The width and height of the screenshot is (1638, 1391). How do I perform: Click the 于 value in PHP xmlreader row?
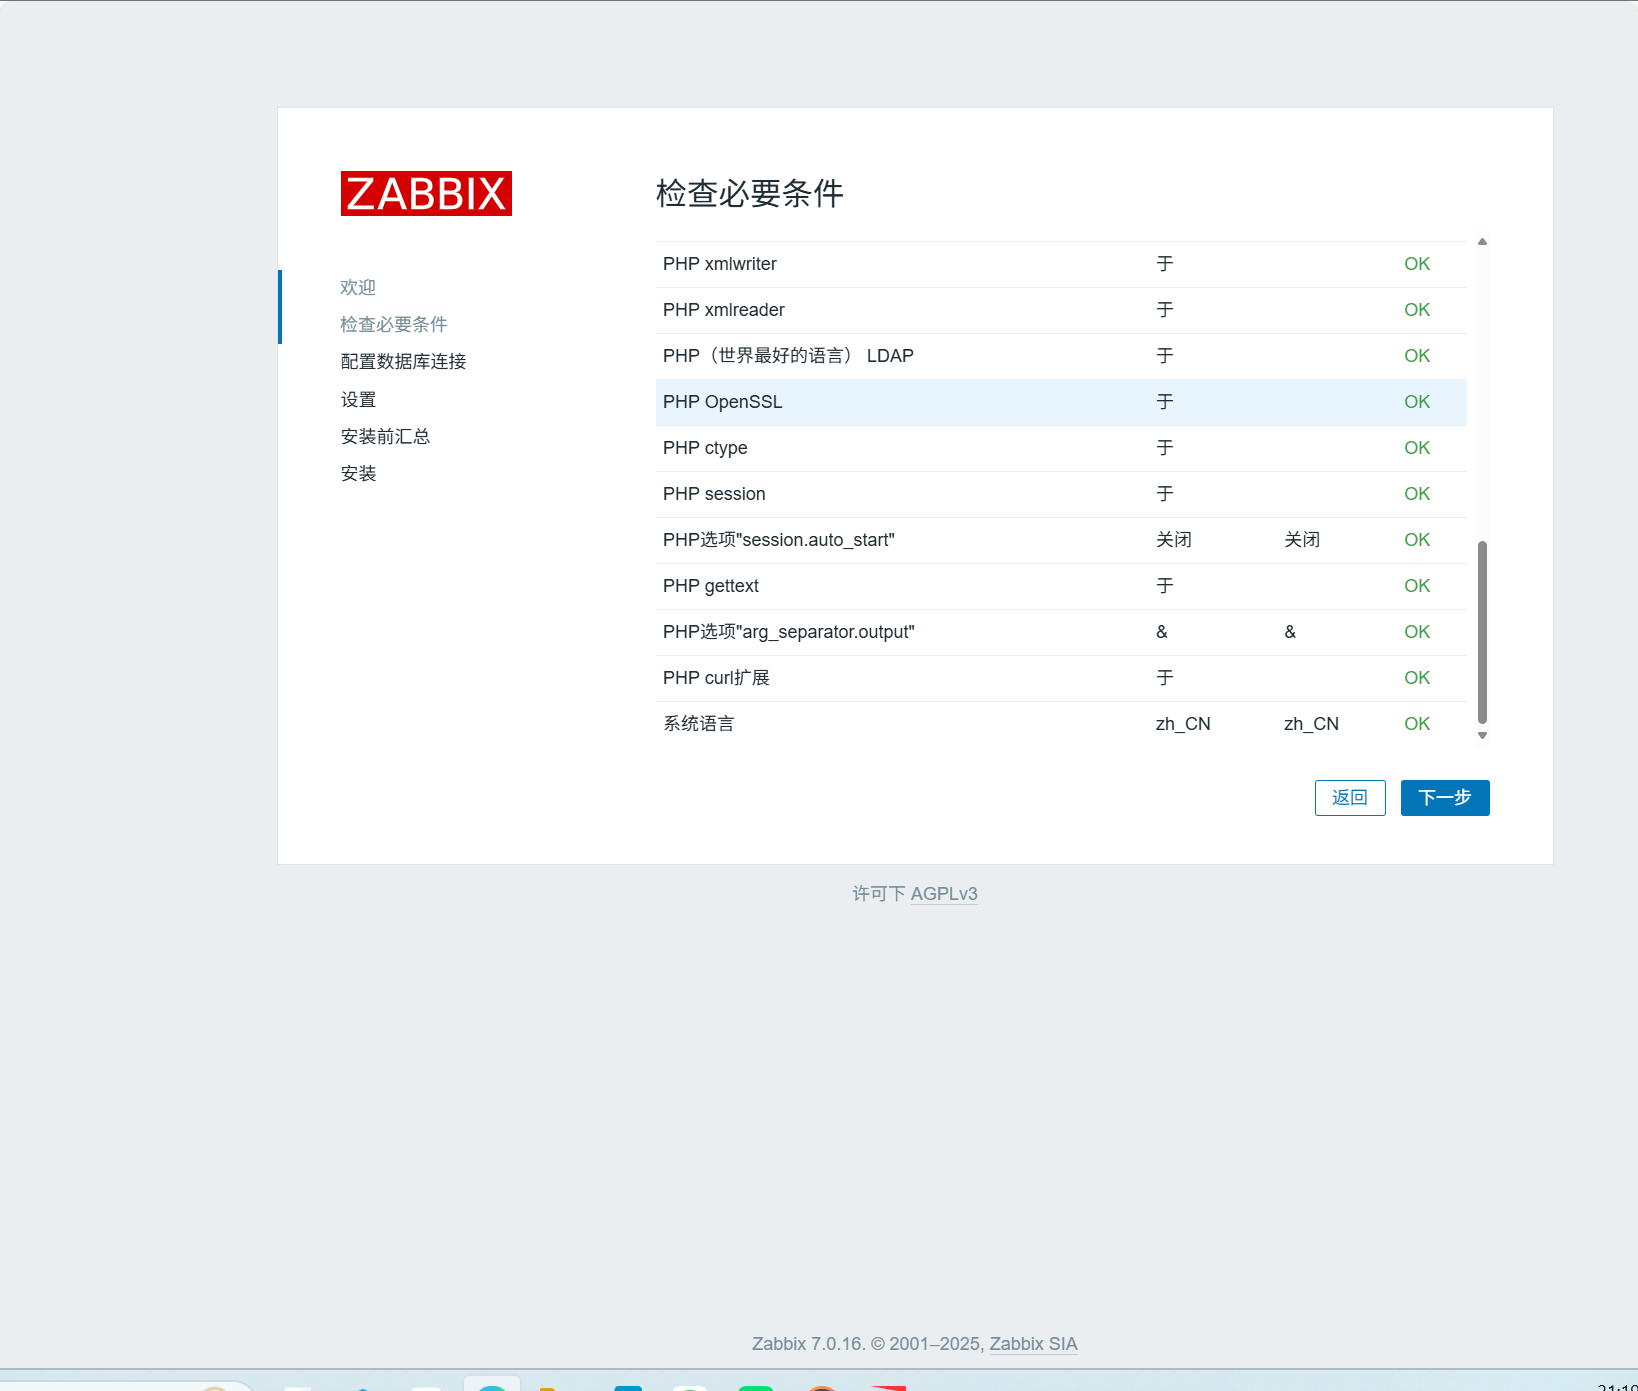(x=1165, y=310)
